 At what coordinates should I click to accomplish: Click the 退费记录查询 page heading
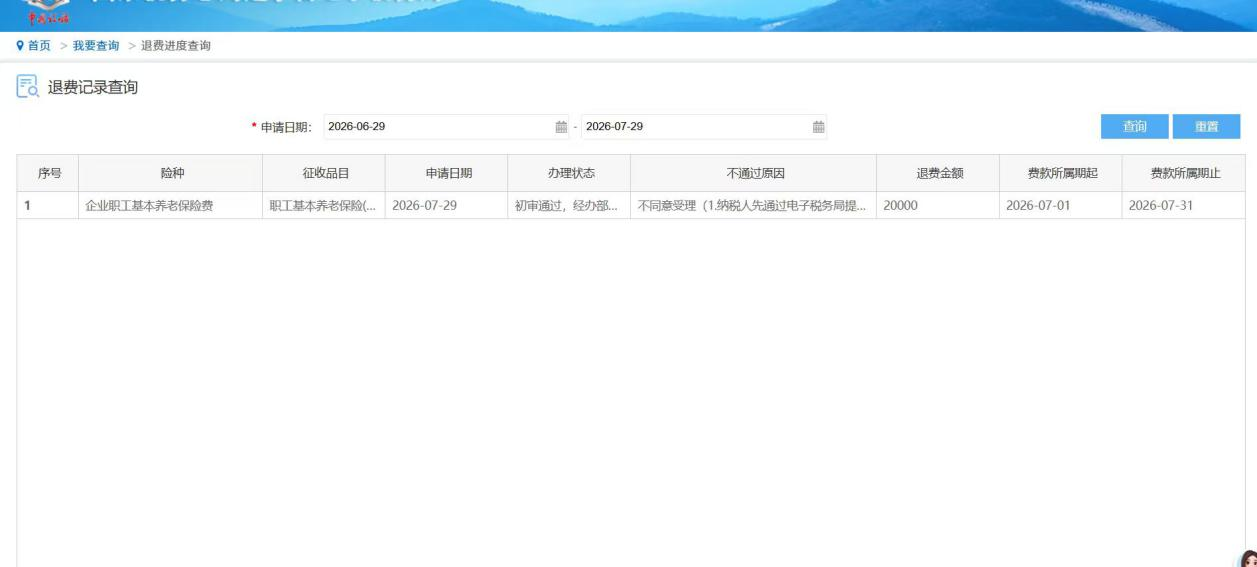click(x=93, y=88)
